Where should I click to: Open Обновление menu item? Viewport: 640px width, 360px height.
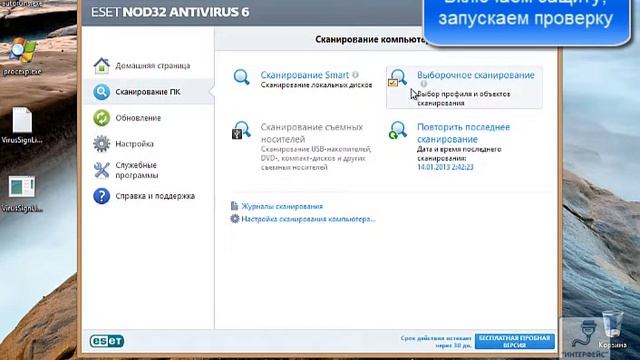(x=138, y=118)
